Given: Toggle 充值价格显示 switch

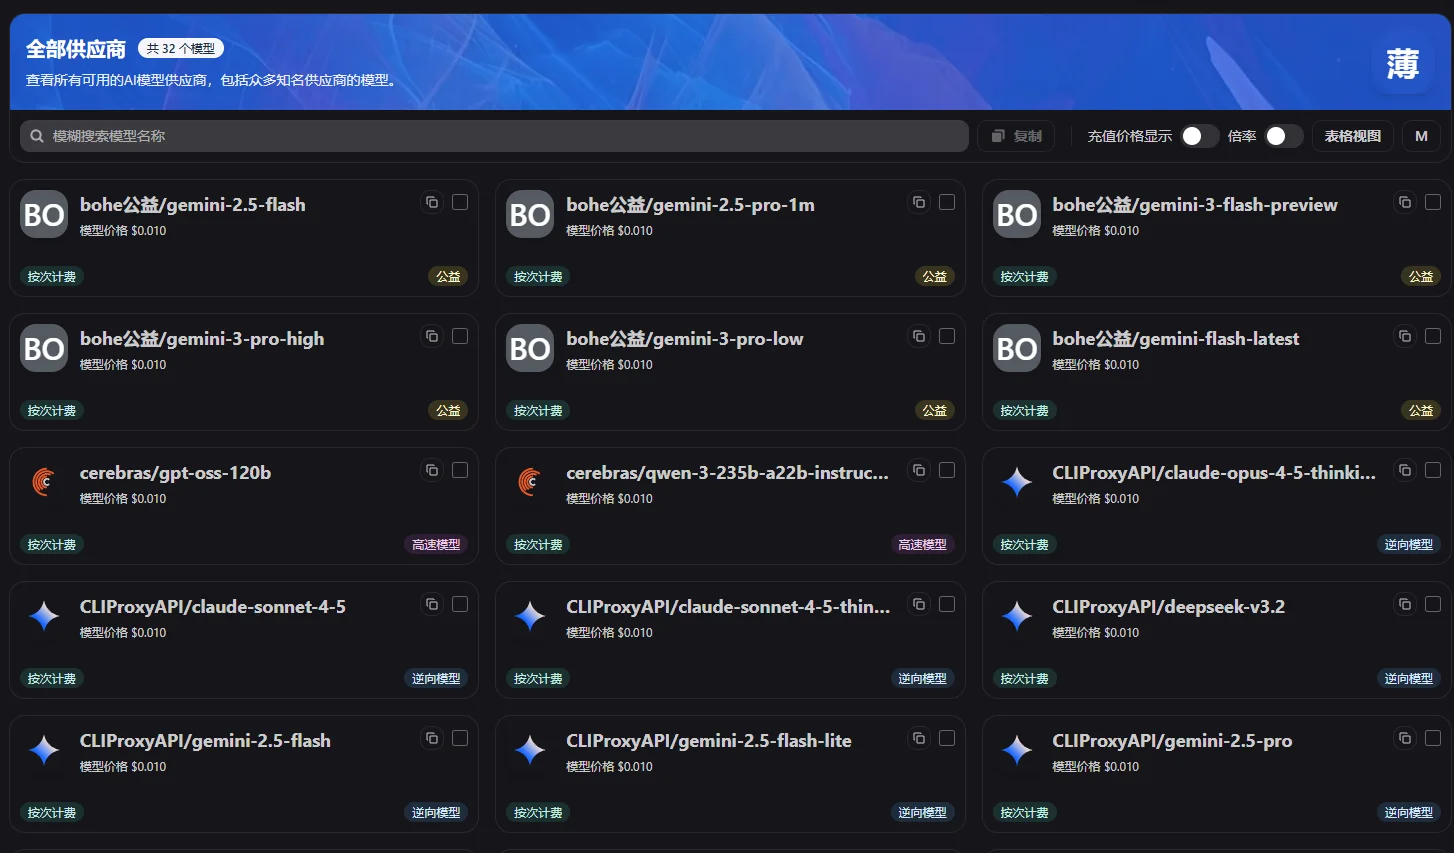Looking at the screenshot, I should 1199,136.
